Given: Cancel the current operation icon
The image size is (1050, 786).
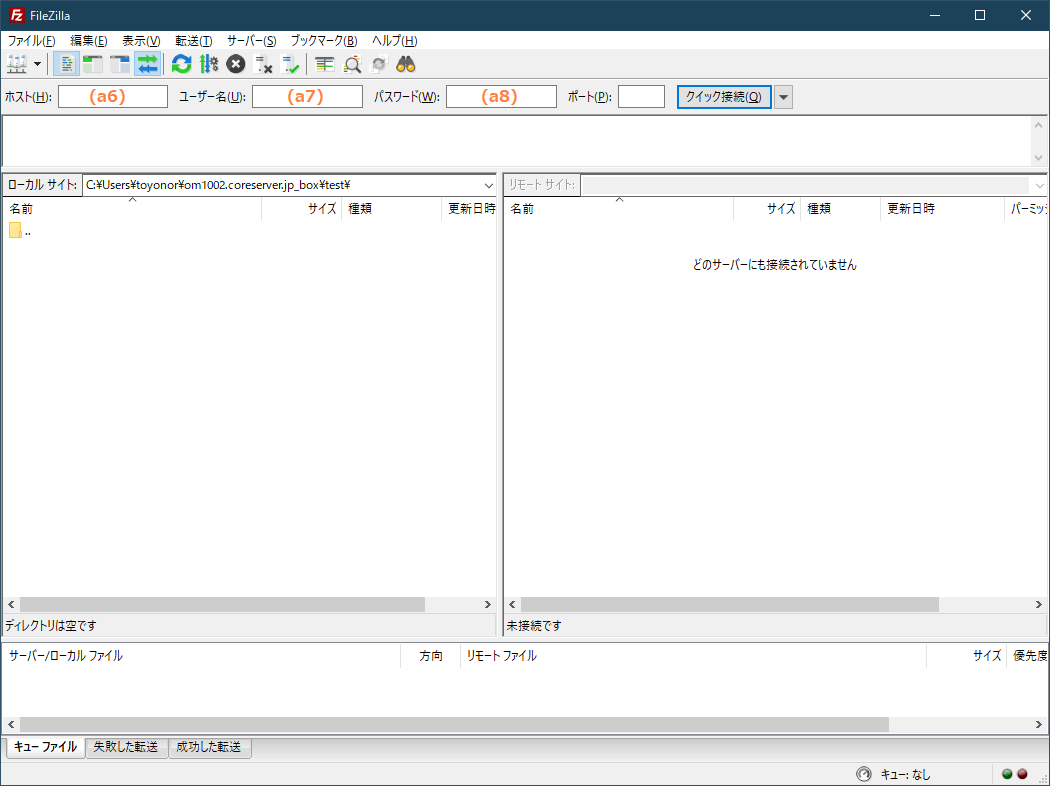Looking at the screenshot, I should click(x=236, y=64).
